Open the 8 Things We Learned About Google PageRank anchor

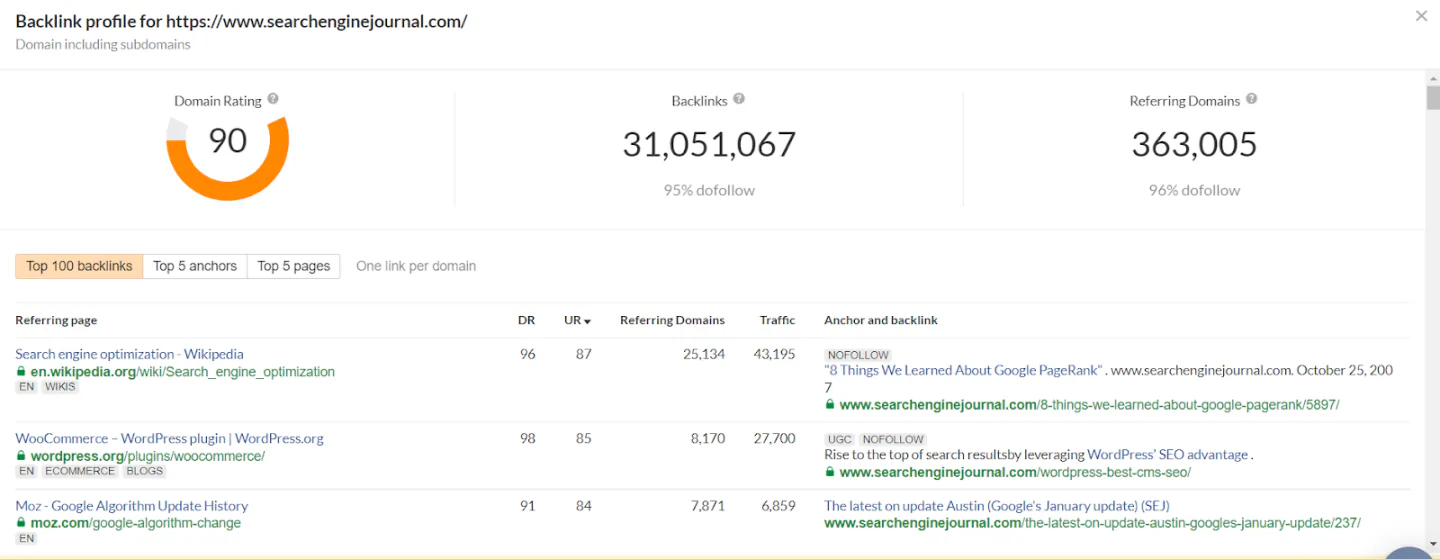[963, 370]
